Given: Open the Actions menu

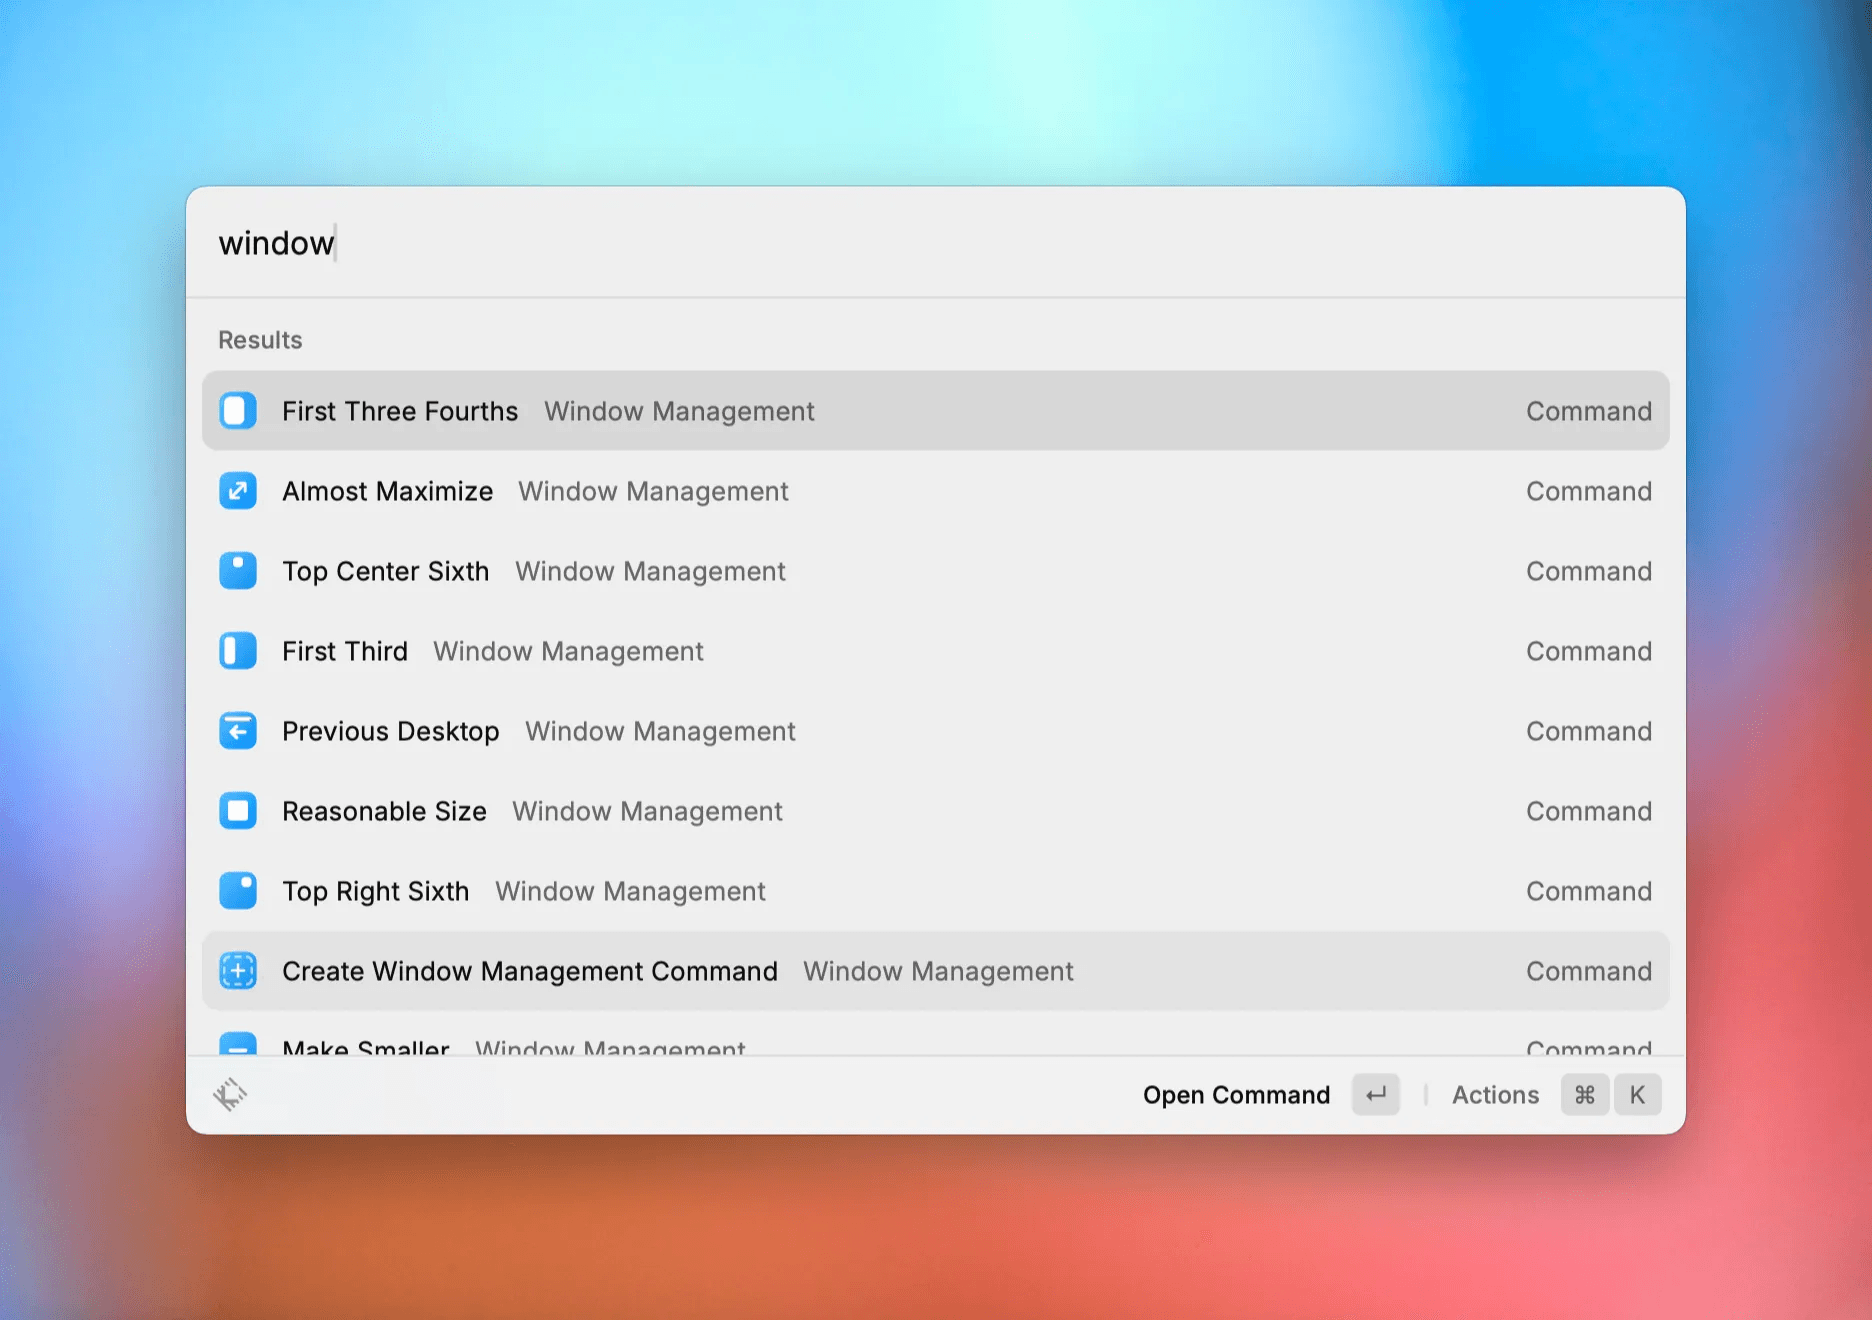Looking at the screenshot, I should (x=1495, y=1095).
